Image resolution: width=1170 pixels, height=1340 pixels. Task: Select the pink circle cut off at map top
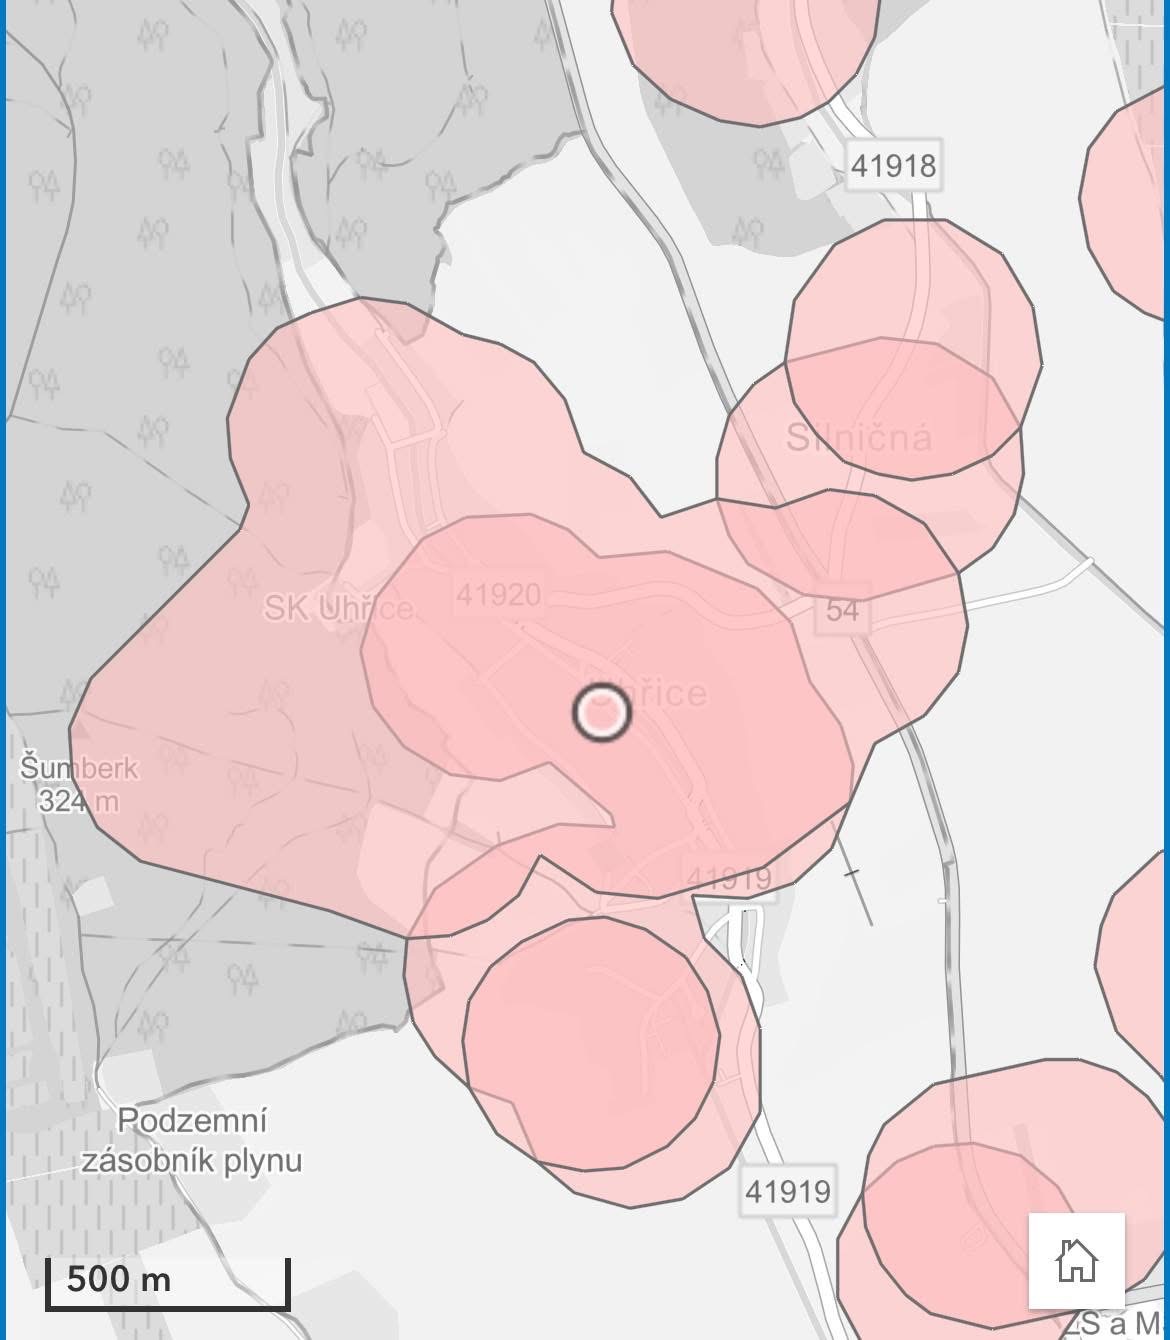pyautogui.click(x=745, y=55)
